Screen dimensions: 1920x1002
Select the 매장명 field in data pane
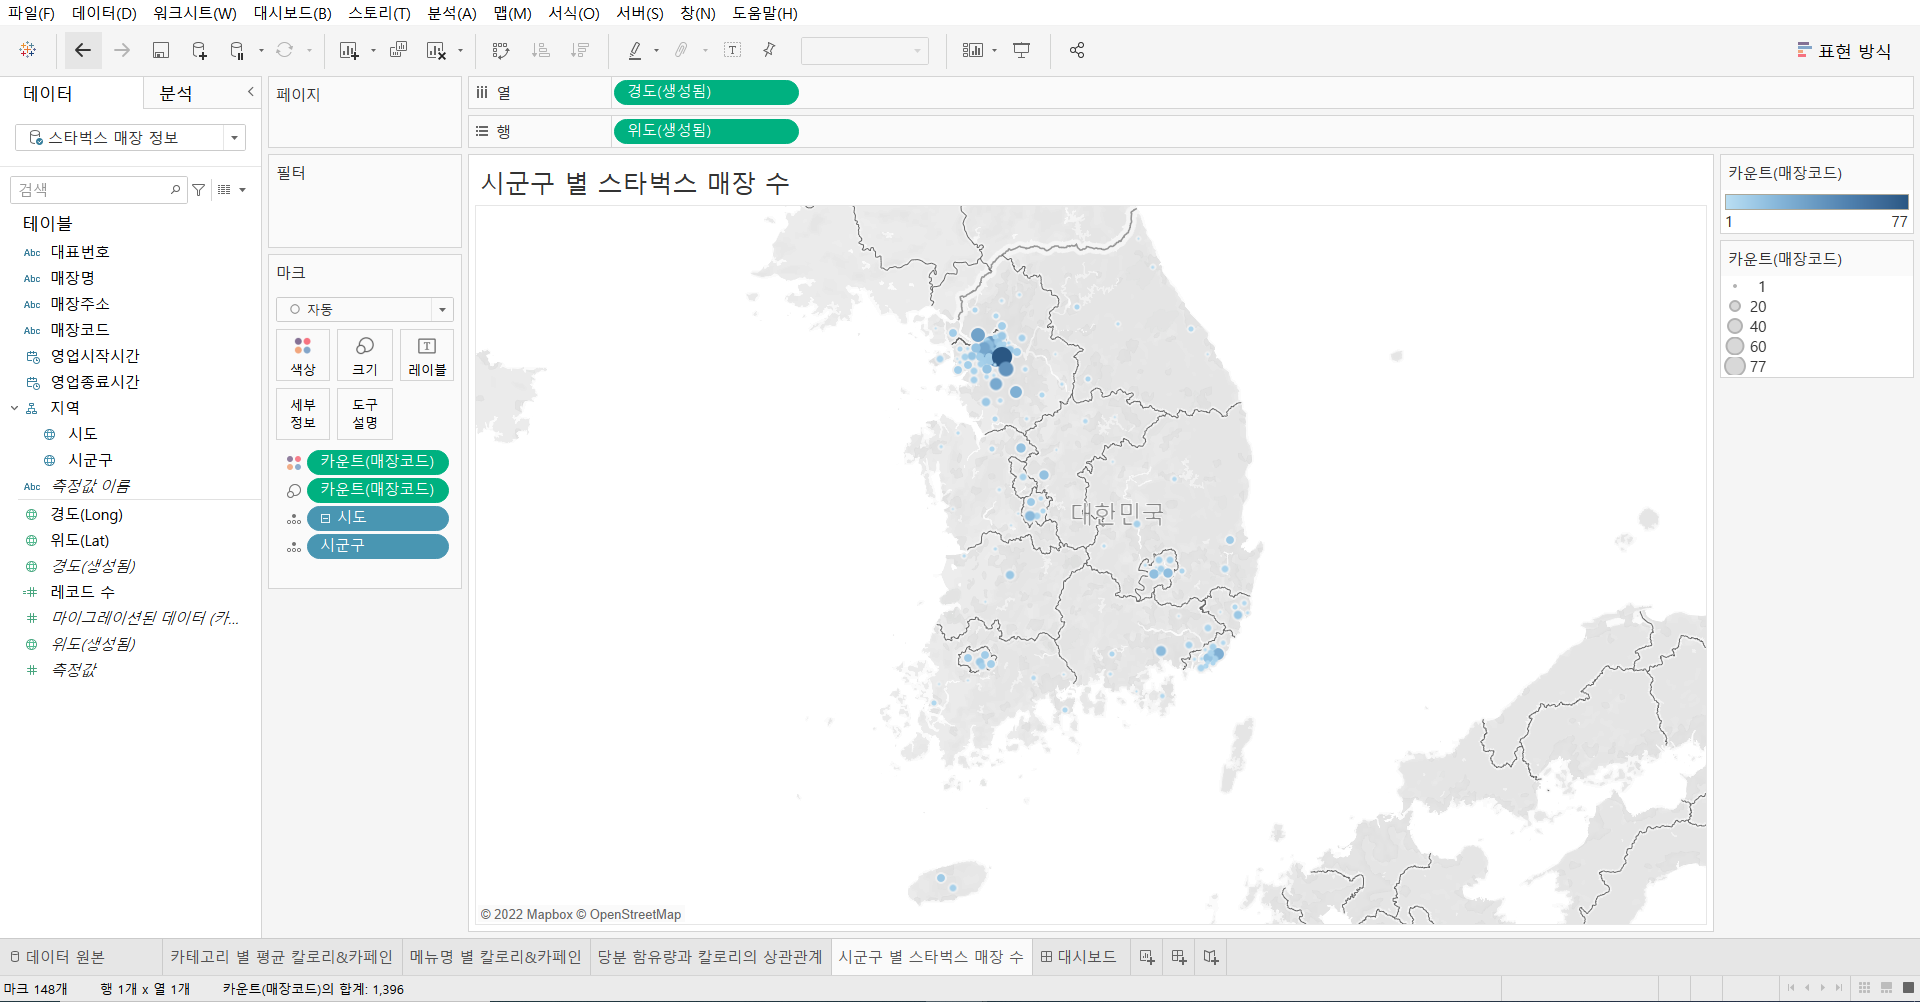(73, 278)
